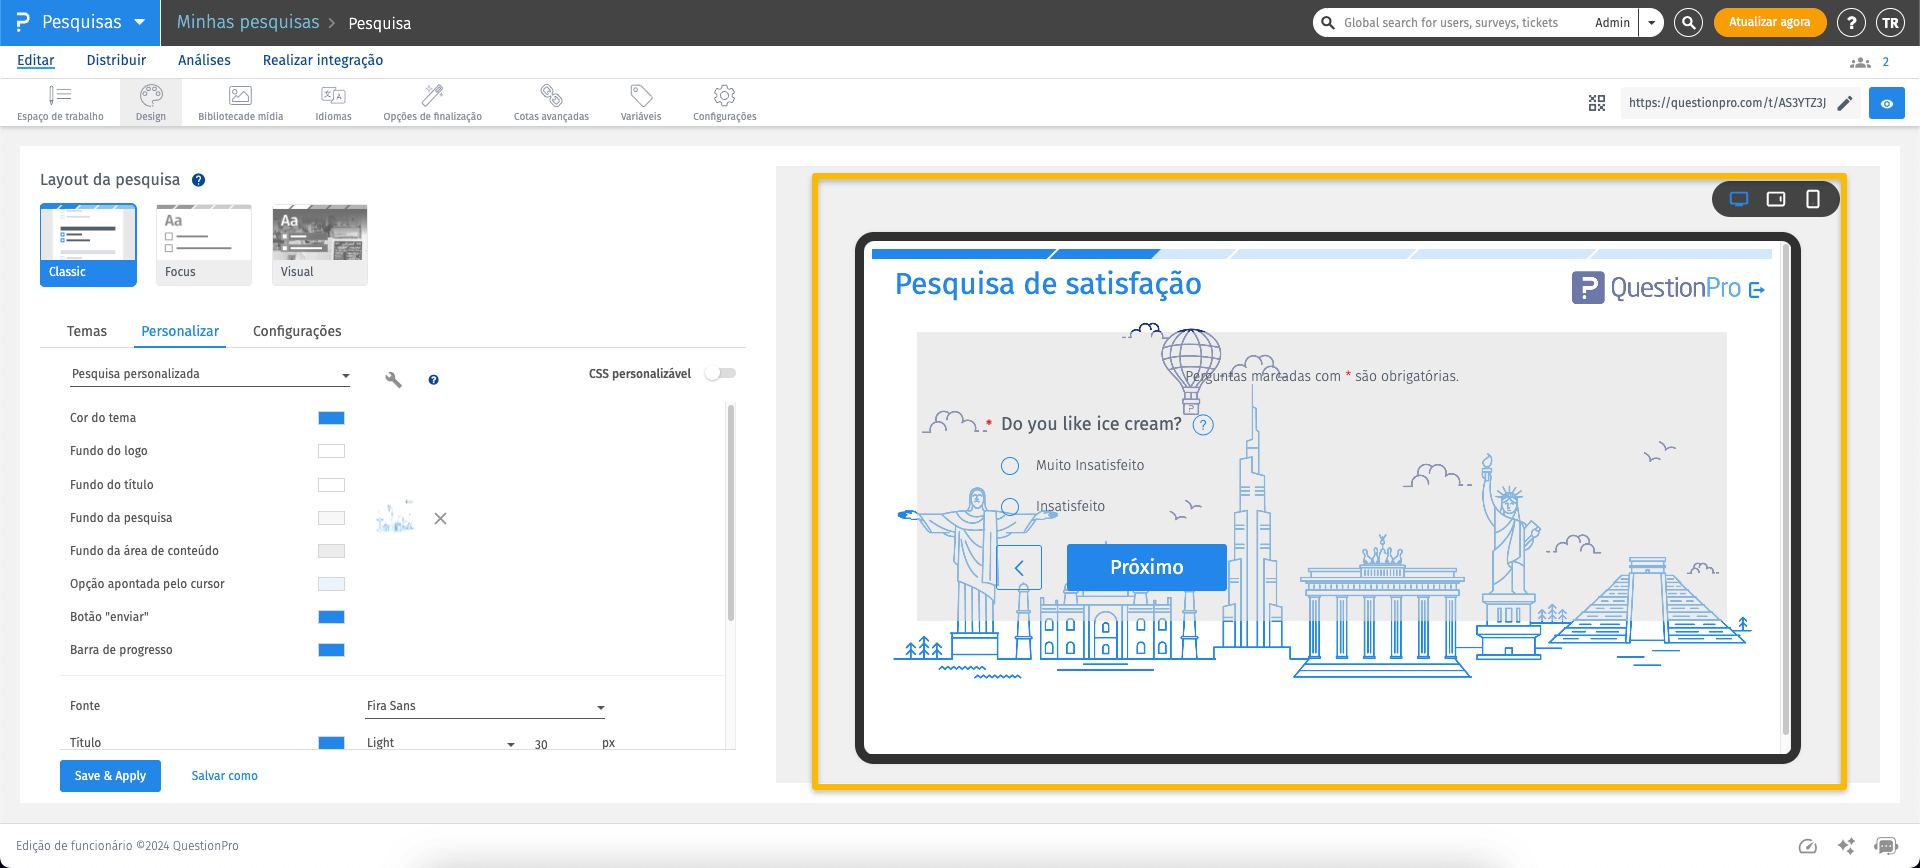
Task: Show the survey QR code
Action: [x=1597, y=103]
